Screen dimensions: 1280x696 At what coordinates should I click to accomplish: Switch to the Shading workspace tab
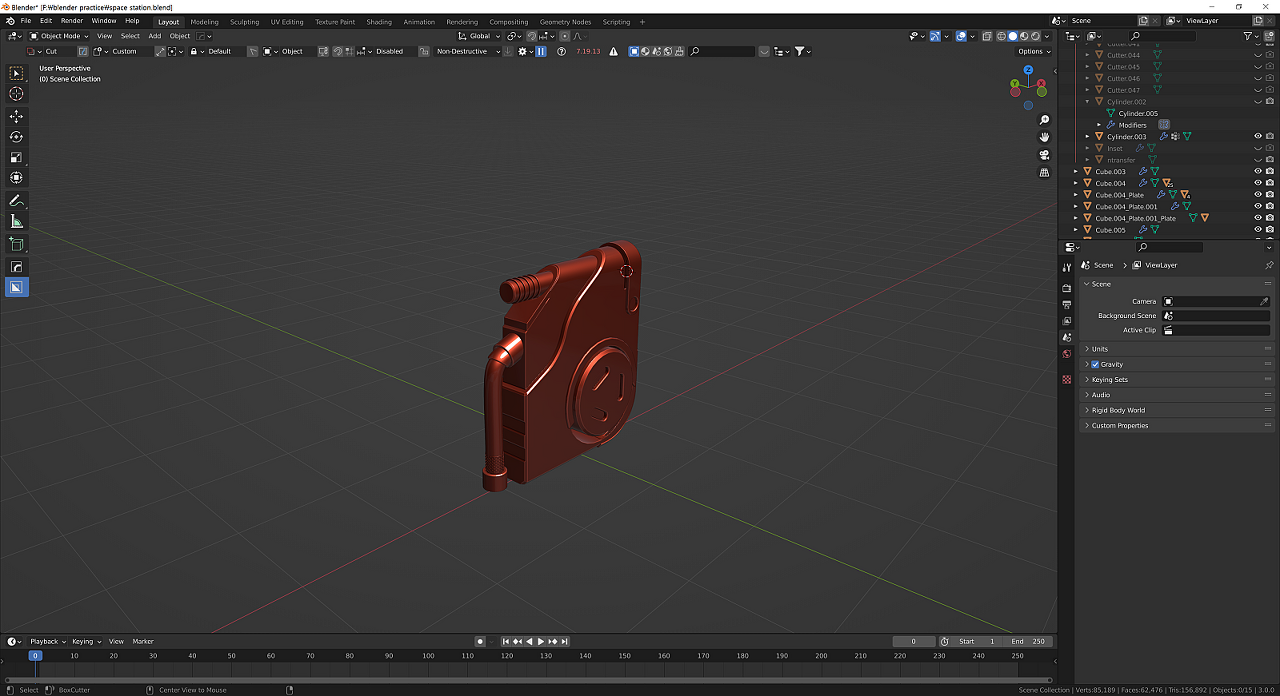tap(379, 22)
